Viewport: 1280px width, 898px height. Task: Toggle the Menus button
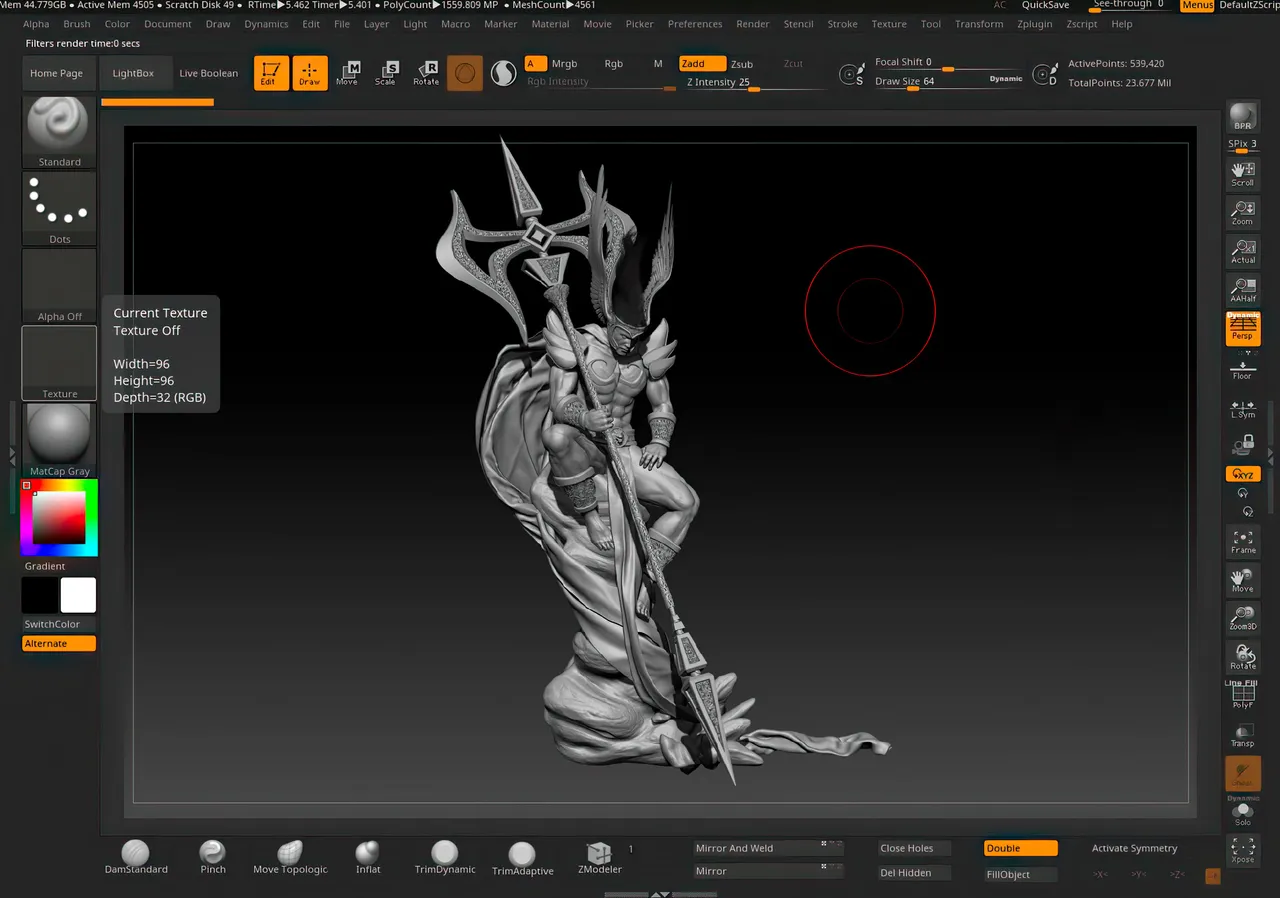tap(1197, 5)
